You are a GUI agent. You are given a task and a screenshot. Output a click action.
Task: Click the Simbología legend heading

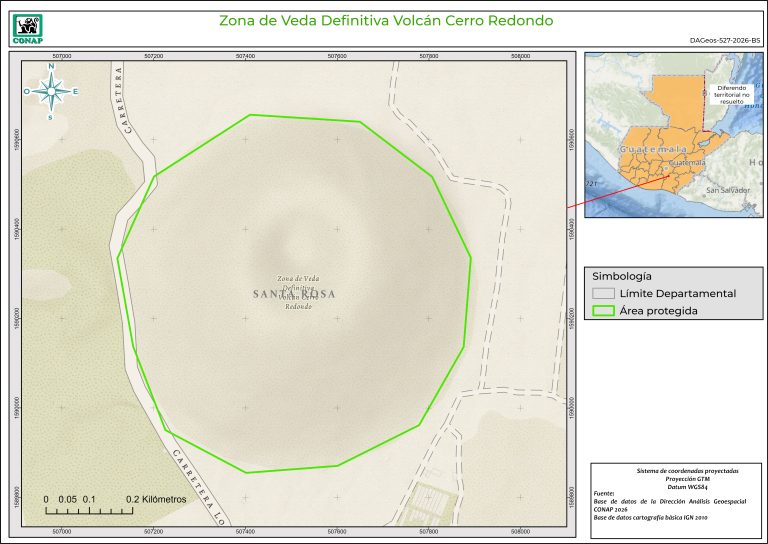point(622,275)
